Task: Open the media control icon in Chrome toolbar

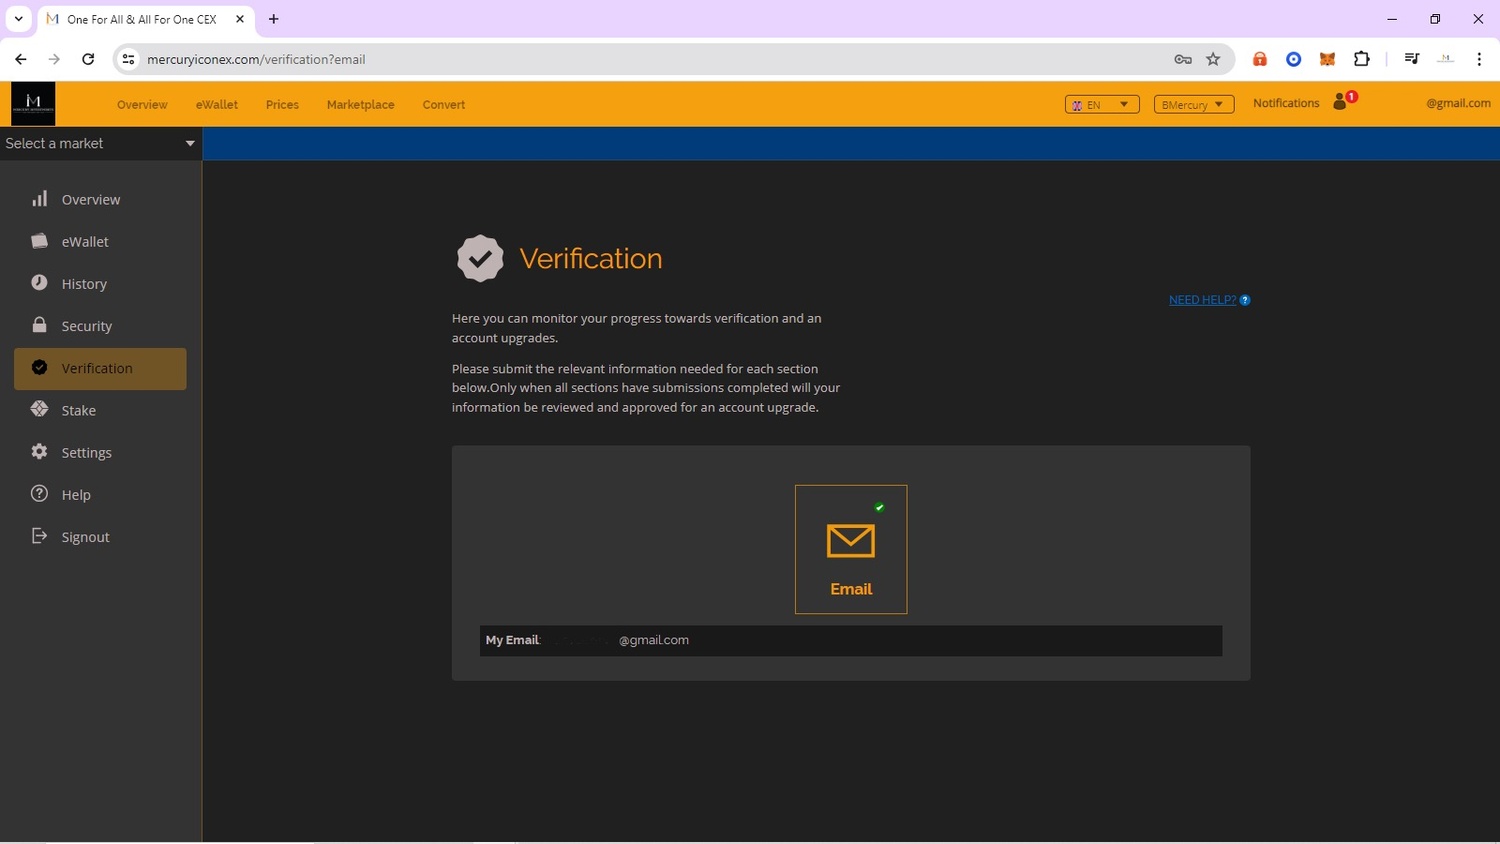Action: [x=1411, y=59]
